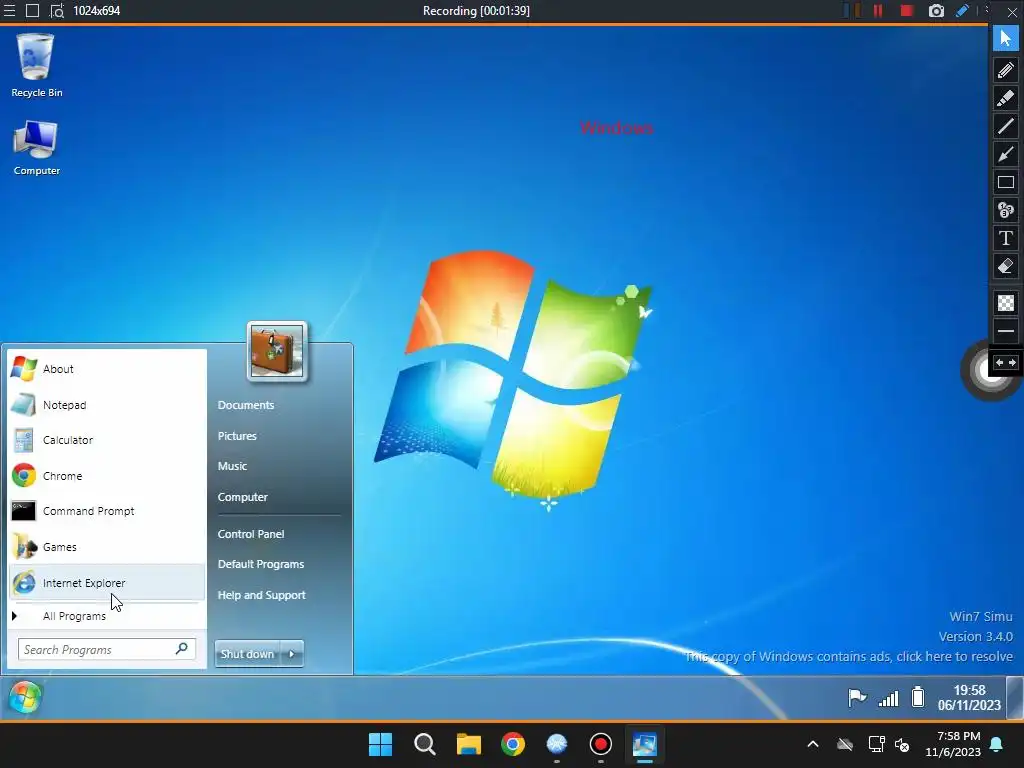1024x768 pixels.
Task: Open About in Start menu
Action: (107, 369)
